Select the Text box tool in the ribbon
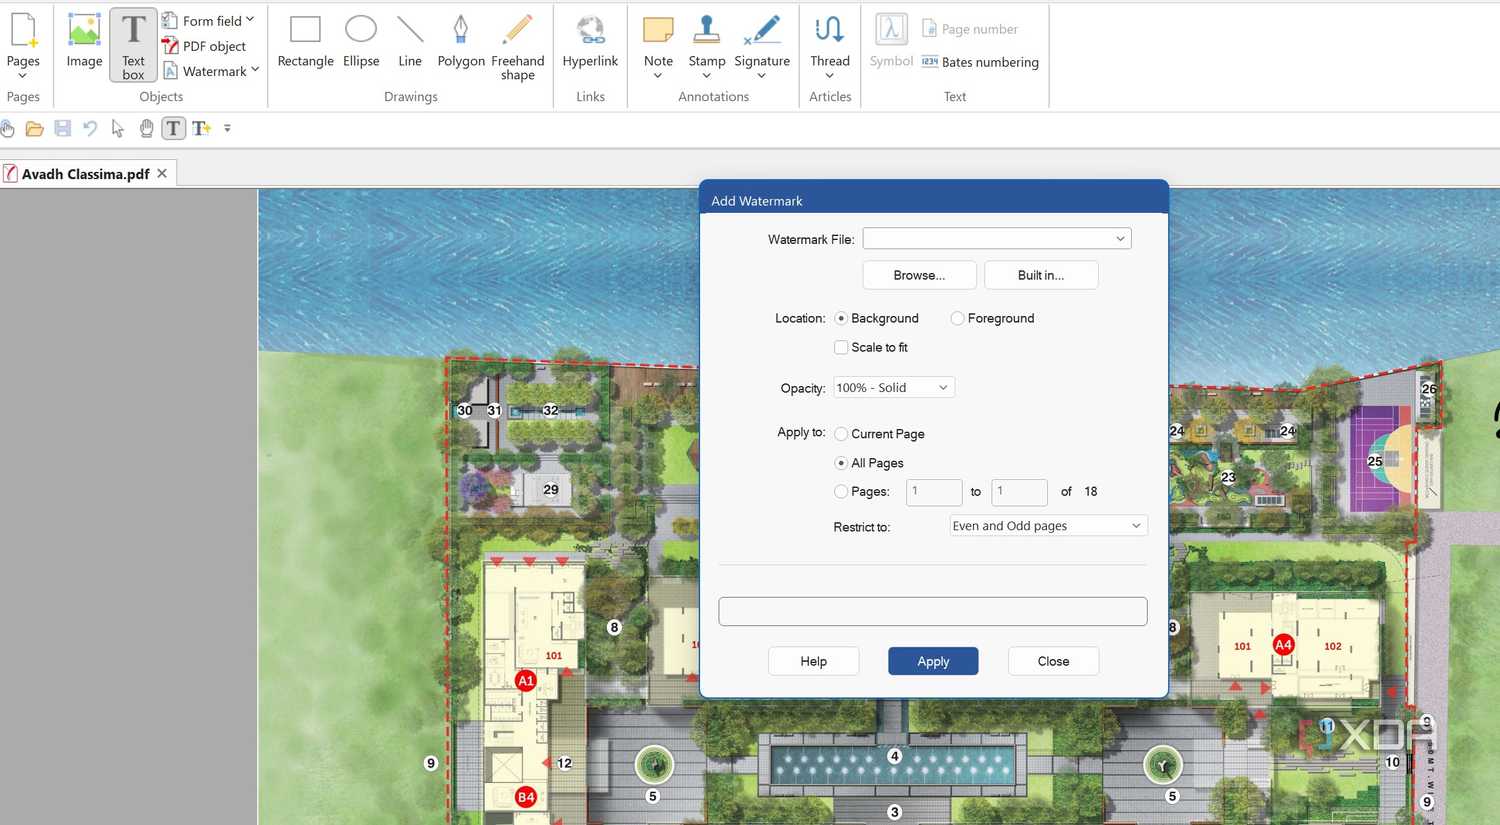The height and width of the screenshot is (825, 1500). click(133, 45)
